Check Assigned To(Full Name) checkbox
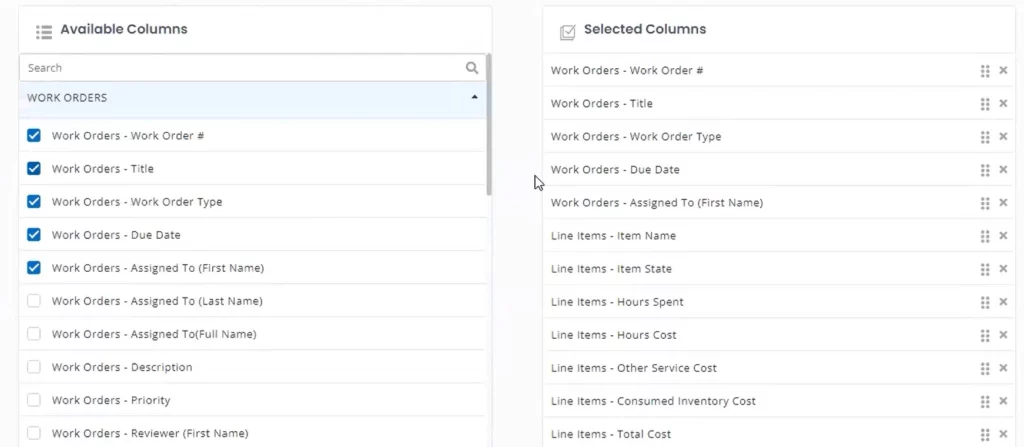The image size is (1024, 447). point(33,334)
